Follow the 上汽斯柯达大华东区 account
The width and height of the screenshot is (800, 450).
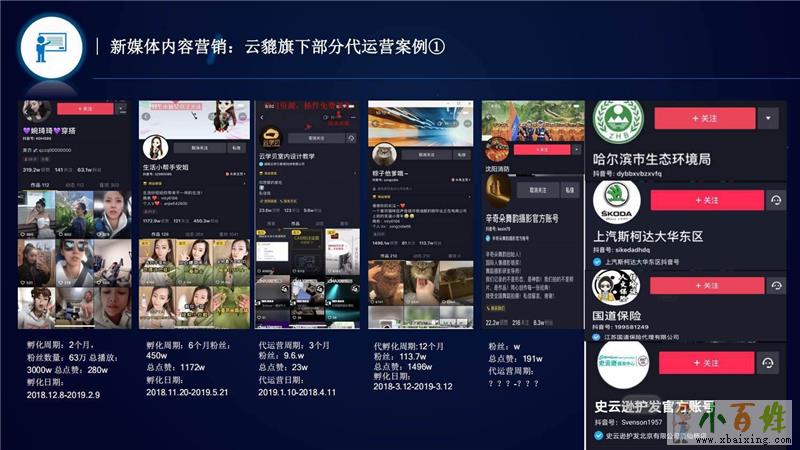click(707, 200)
